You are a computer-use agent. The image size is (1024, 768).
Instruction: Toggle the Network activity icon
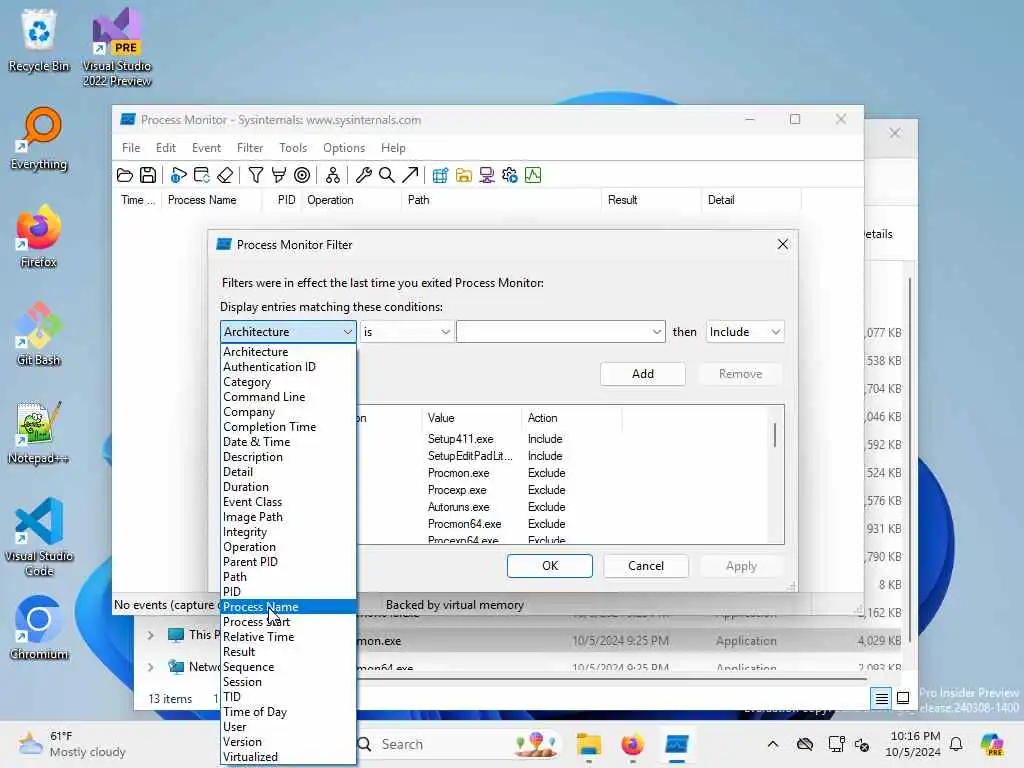487,175
